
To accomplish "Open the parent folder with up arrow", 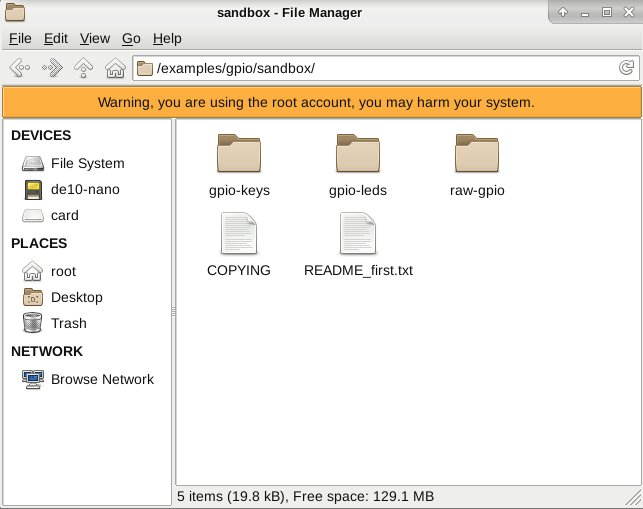I will 83,68.
